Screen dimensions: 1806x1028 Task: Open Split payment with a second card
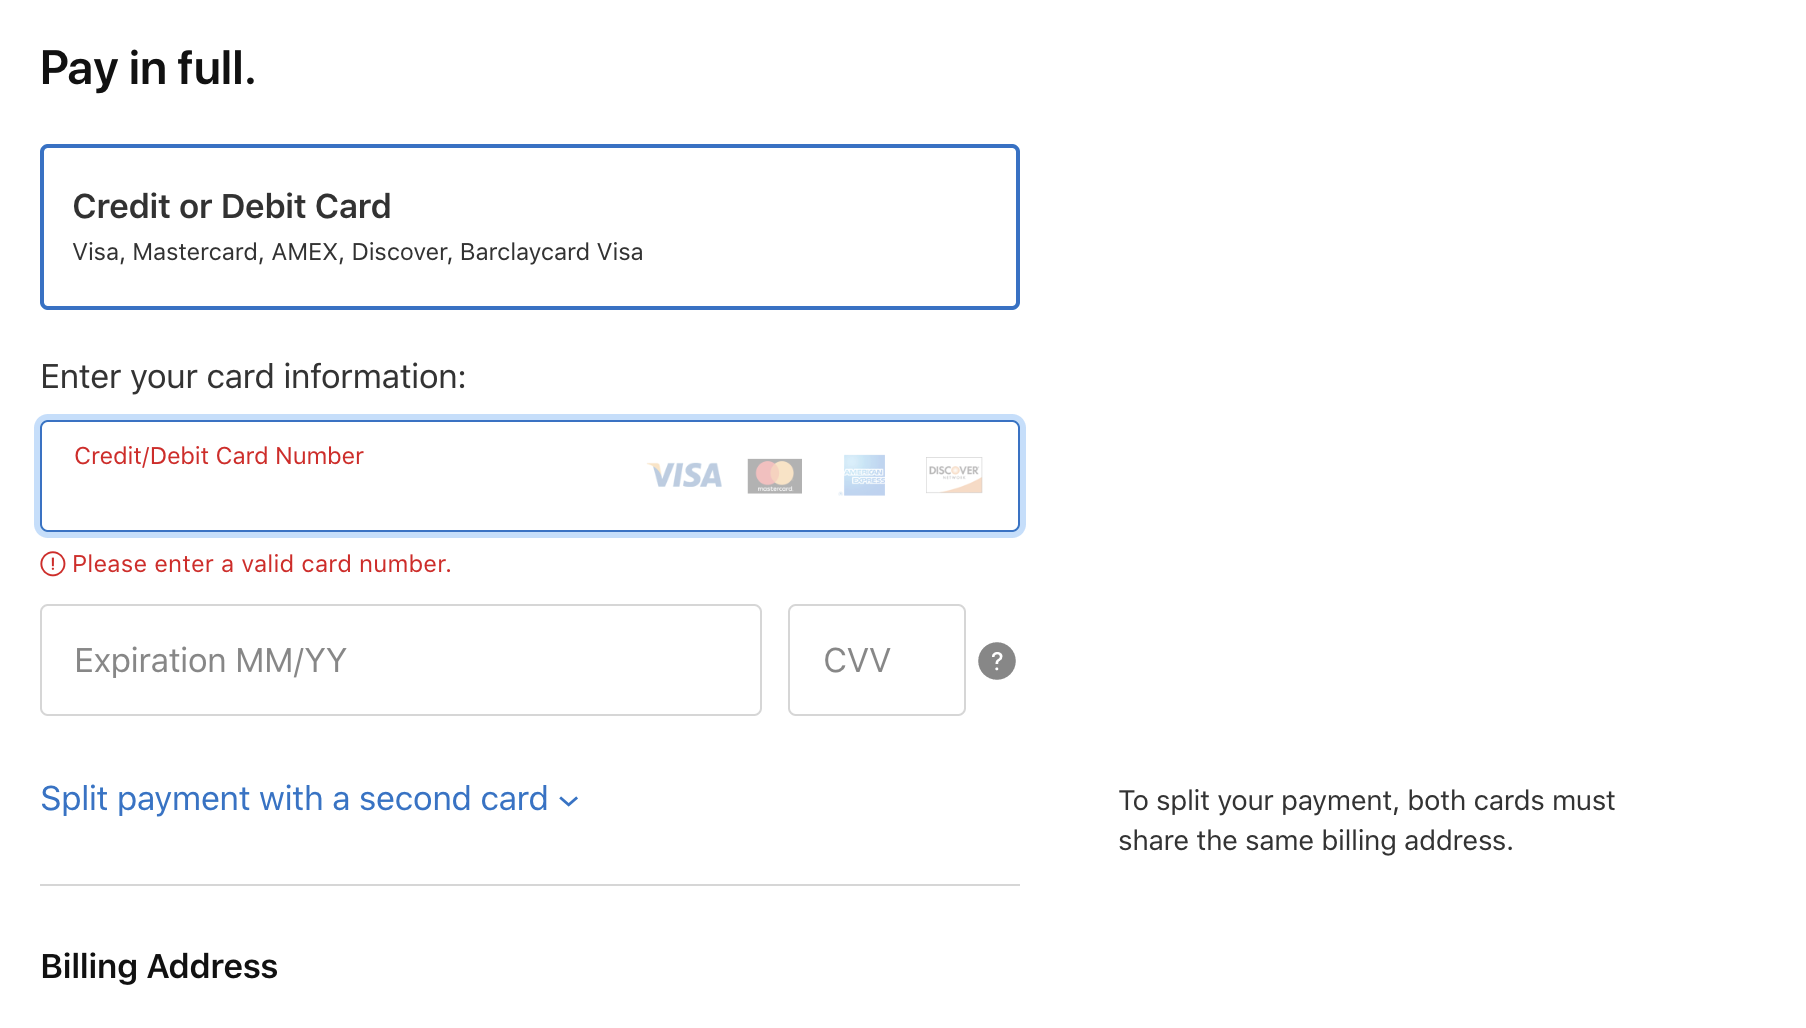pos(294,799)
